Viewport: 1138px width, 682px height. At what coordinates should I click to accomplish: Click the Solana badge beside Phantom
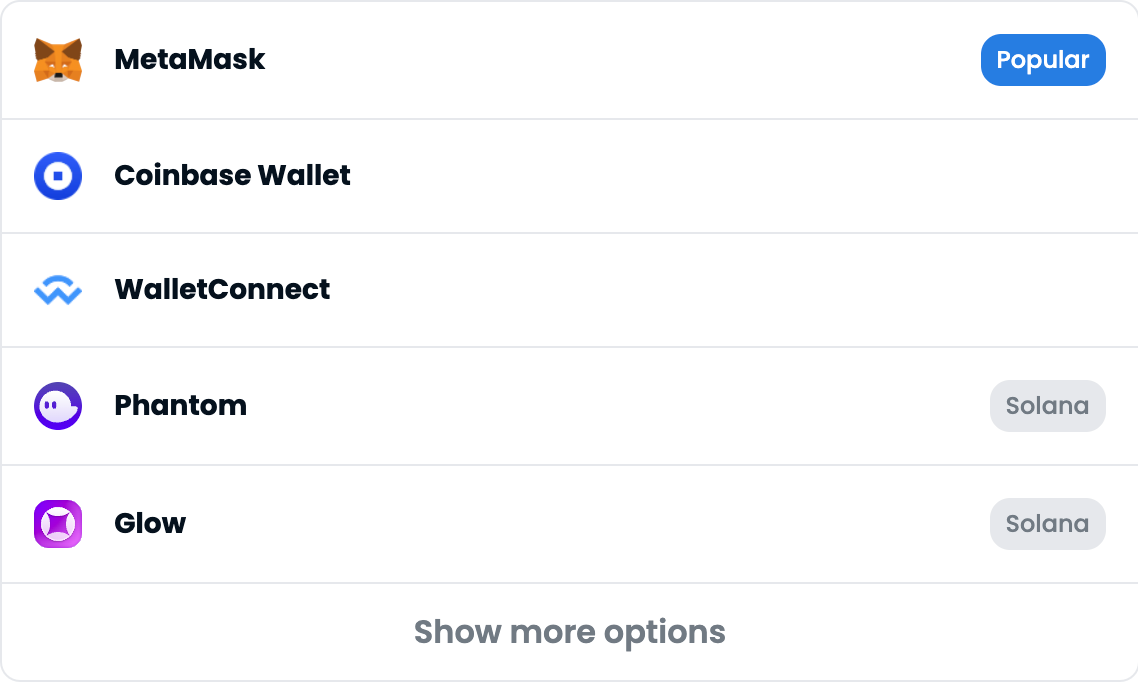[x=1047, y=406]
